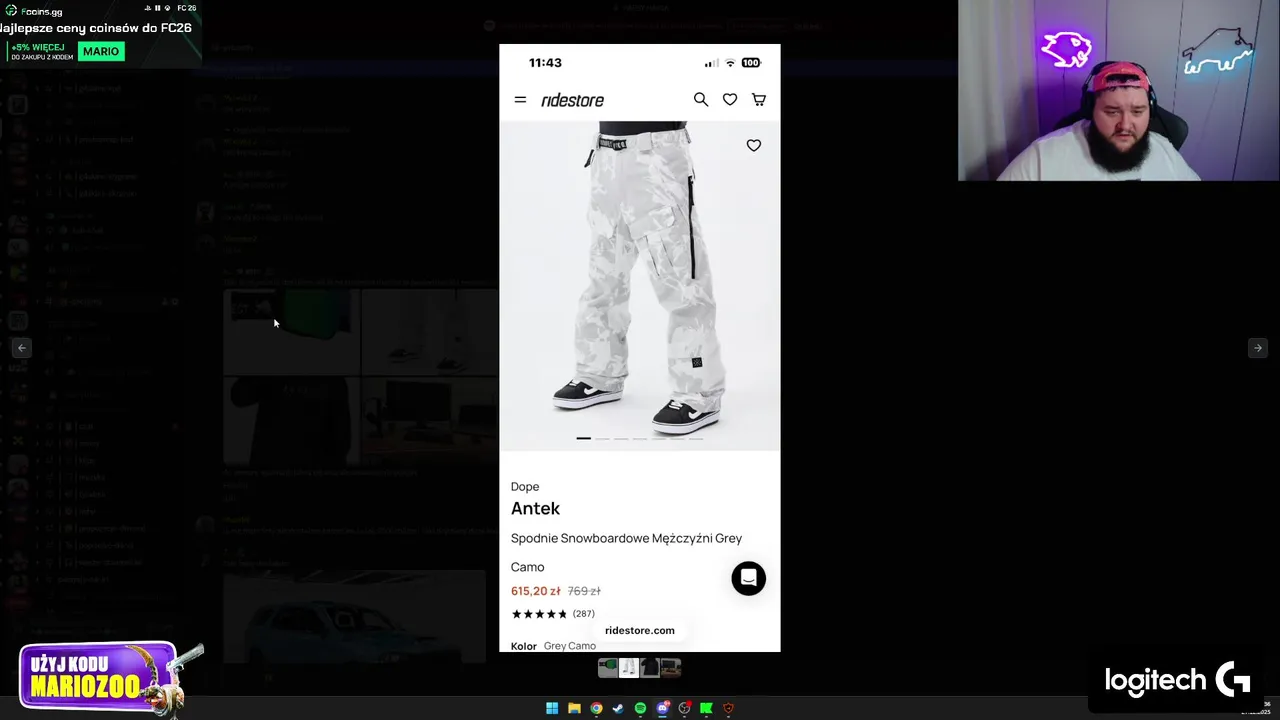Open Discord from the taskbar
This screenshot has height=720, width=1280.
pyautogui.click(x=662, y=708)
